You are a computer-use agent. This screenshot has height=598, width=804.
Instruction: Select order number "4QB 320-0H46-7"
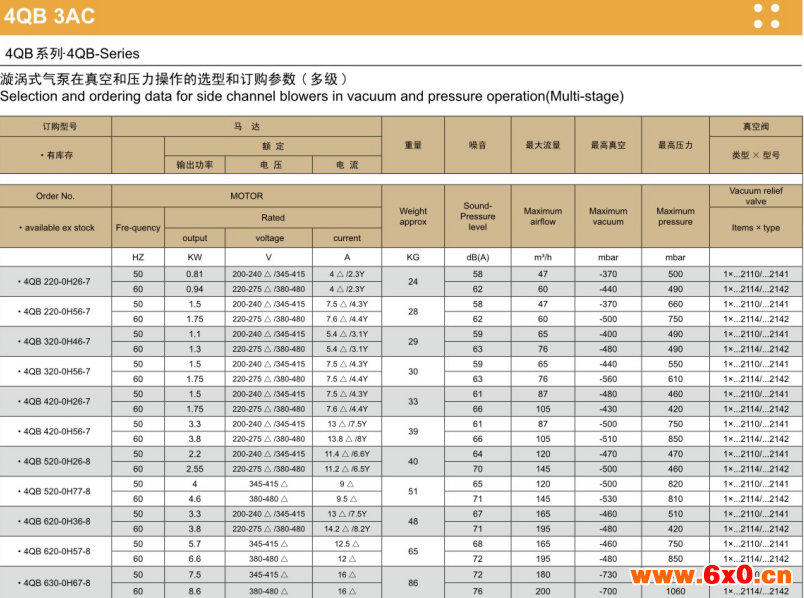coord(56,342)
